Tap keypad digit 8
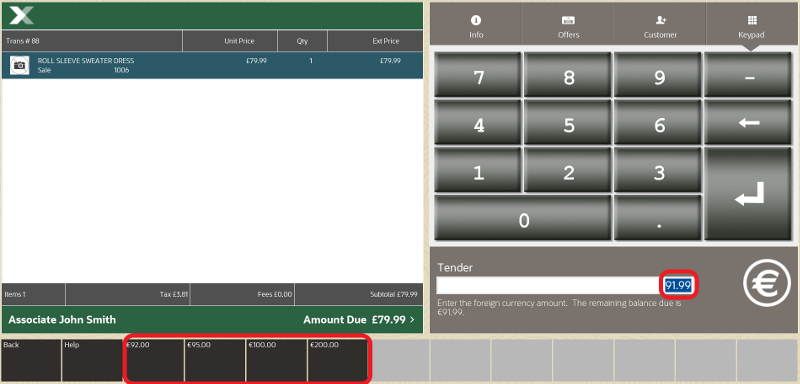Image resolution: width=800 pixels, height=384 pixels. coord(568,75)
